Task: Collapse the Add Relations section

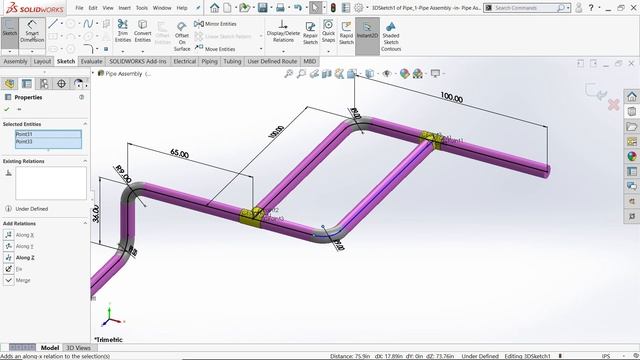Action: [85, 223]
